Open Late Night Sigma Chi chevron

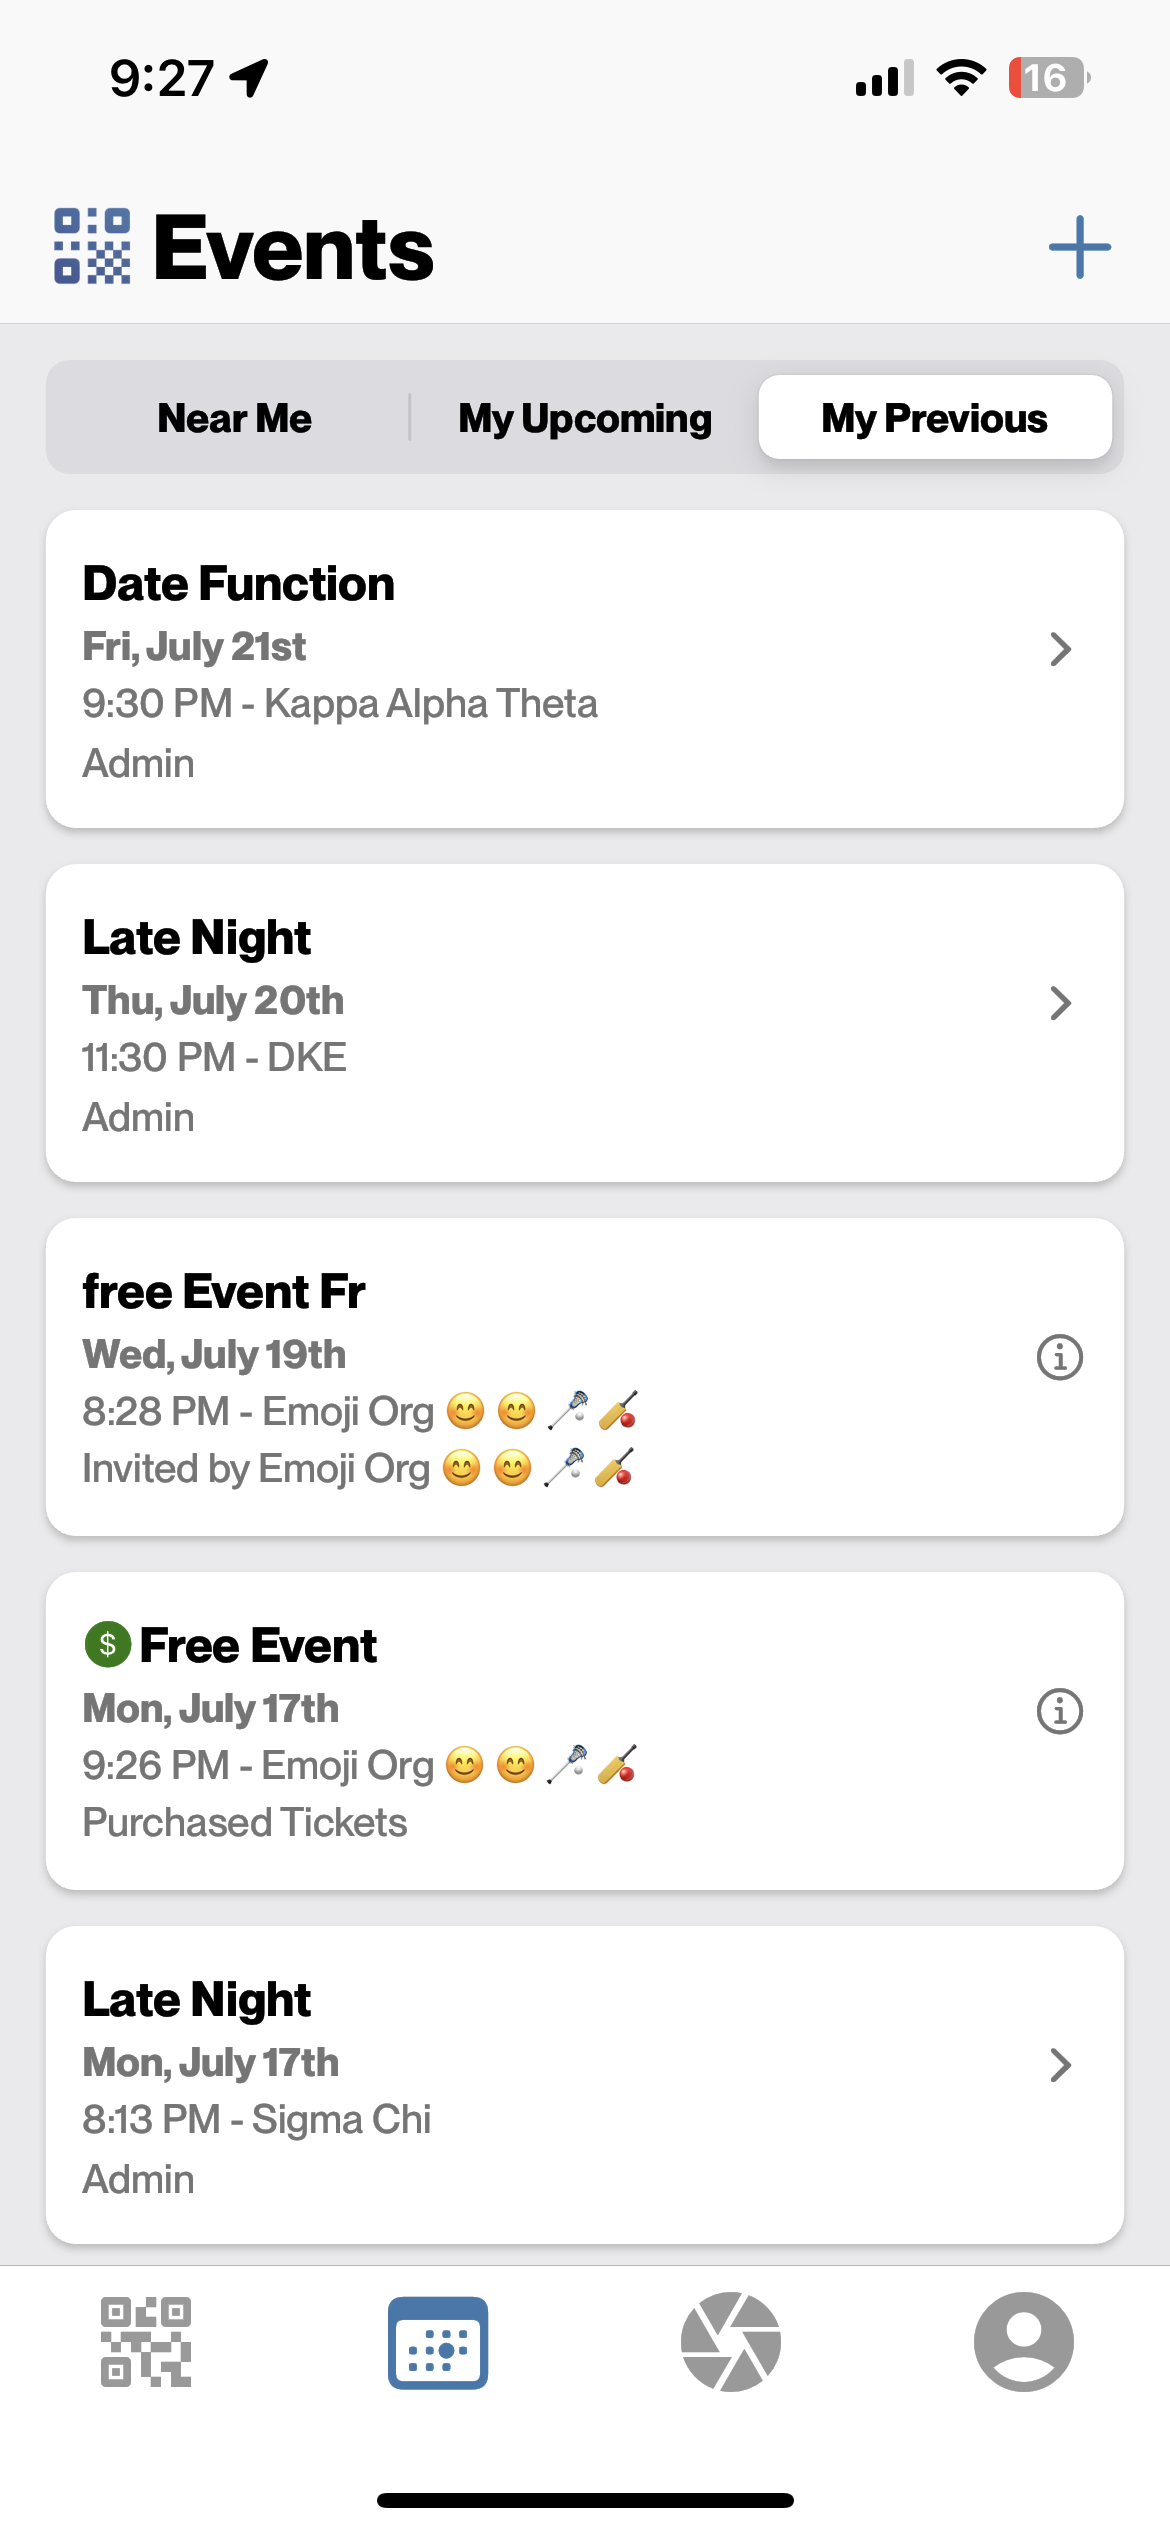click(1061, 2065)
